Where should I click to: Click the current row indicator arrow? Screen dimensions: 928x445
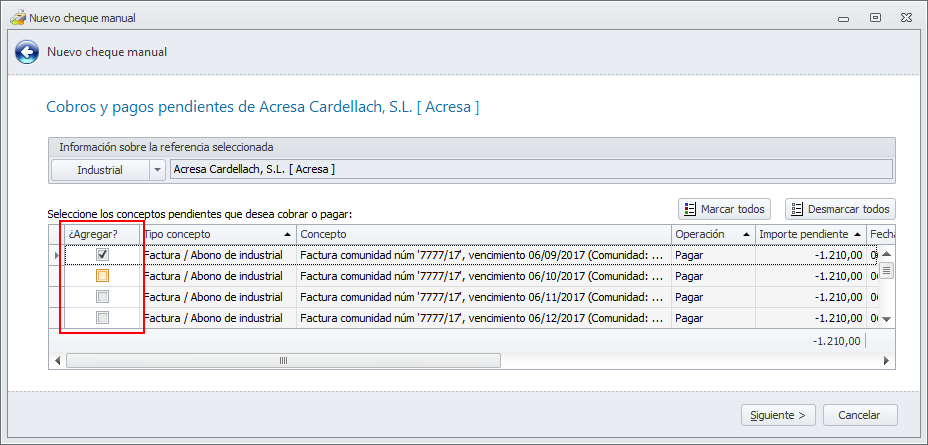coord(56,255)
